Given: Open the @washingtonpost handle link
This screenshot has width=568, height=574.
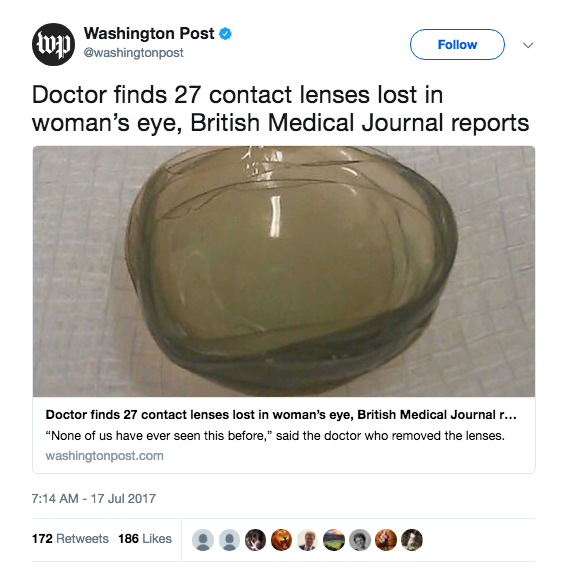Looking at the screenshot, I should click(x=134, y=53).
